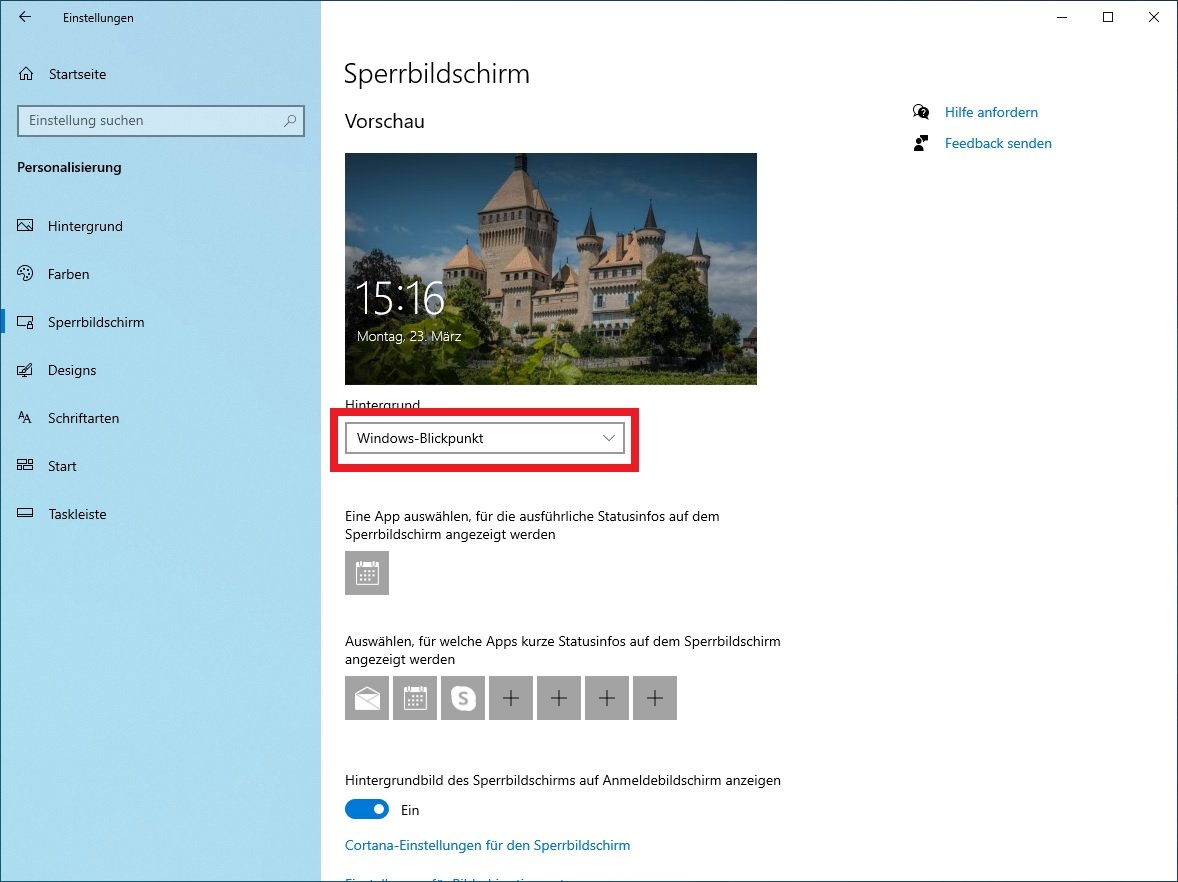Click the Personalisierung heading text
Image resolution: width=1178 pixels, height=882 pixels.
(x=69, y=167)
